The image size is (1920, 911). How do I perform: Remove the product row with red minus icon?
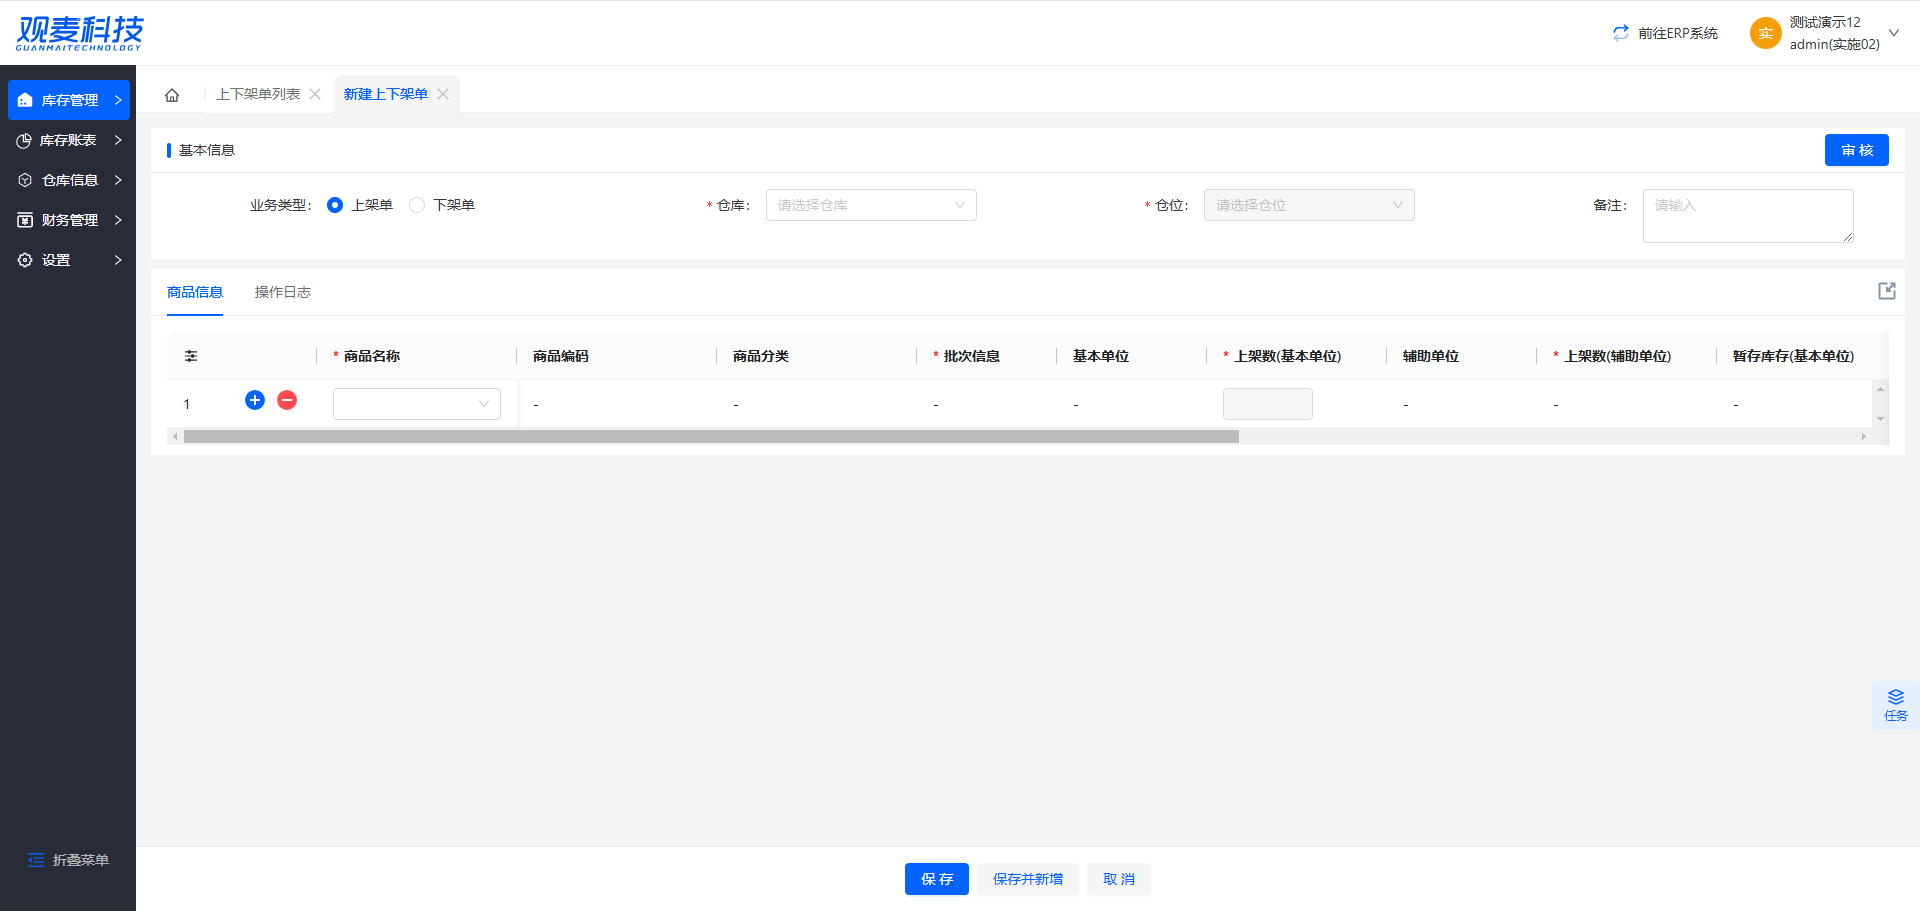coord(287,400)
